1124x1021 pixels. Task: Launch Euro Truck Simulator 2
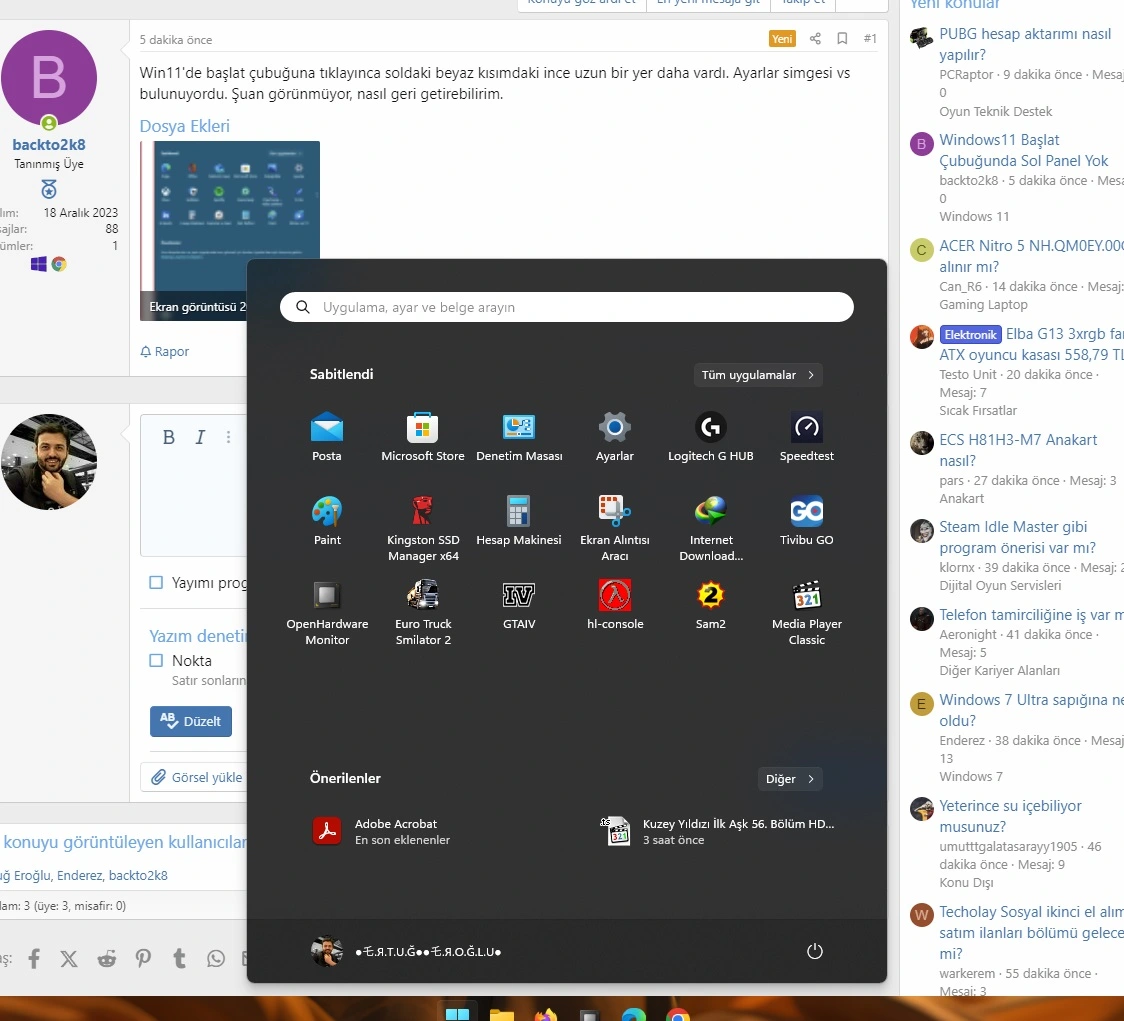point(423,612)
